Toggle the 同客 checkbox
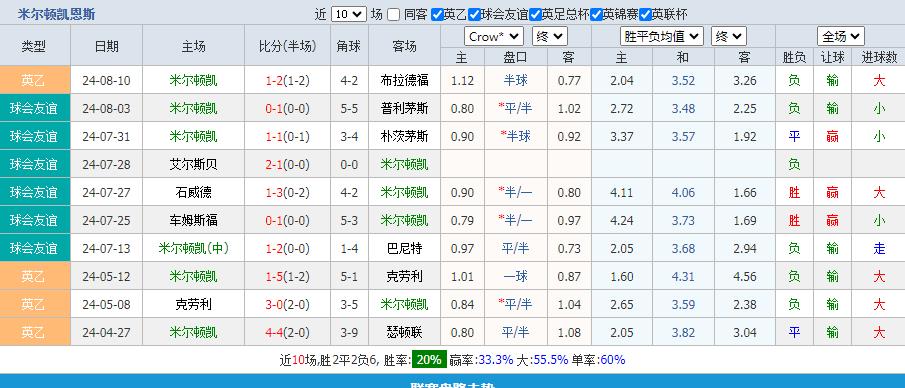 click(x=393, y=14)
